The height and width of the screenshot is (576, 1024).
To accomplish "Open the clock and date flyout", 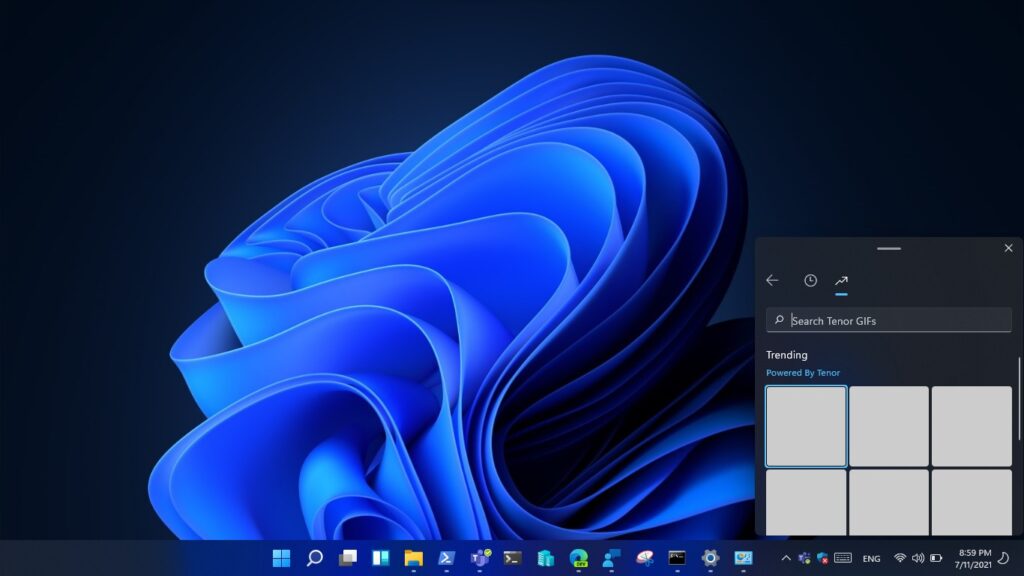I will 975,558.
